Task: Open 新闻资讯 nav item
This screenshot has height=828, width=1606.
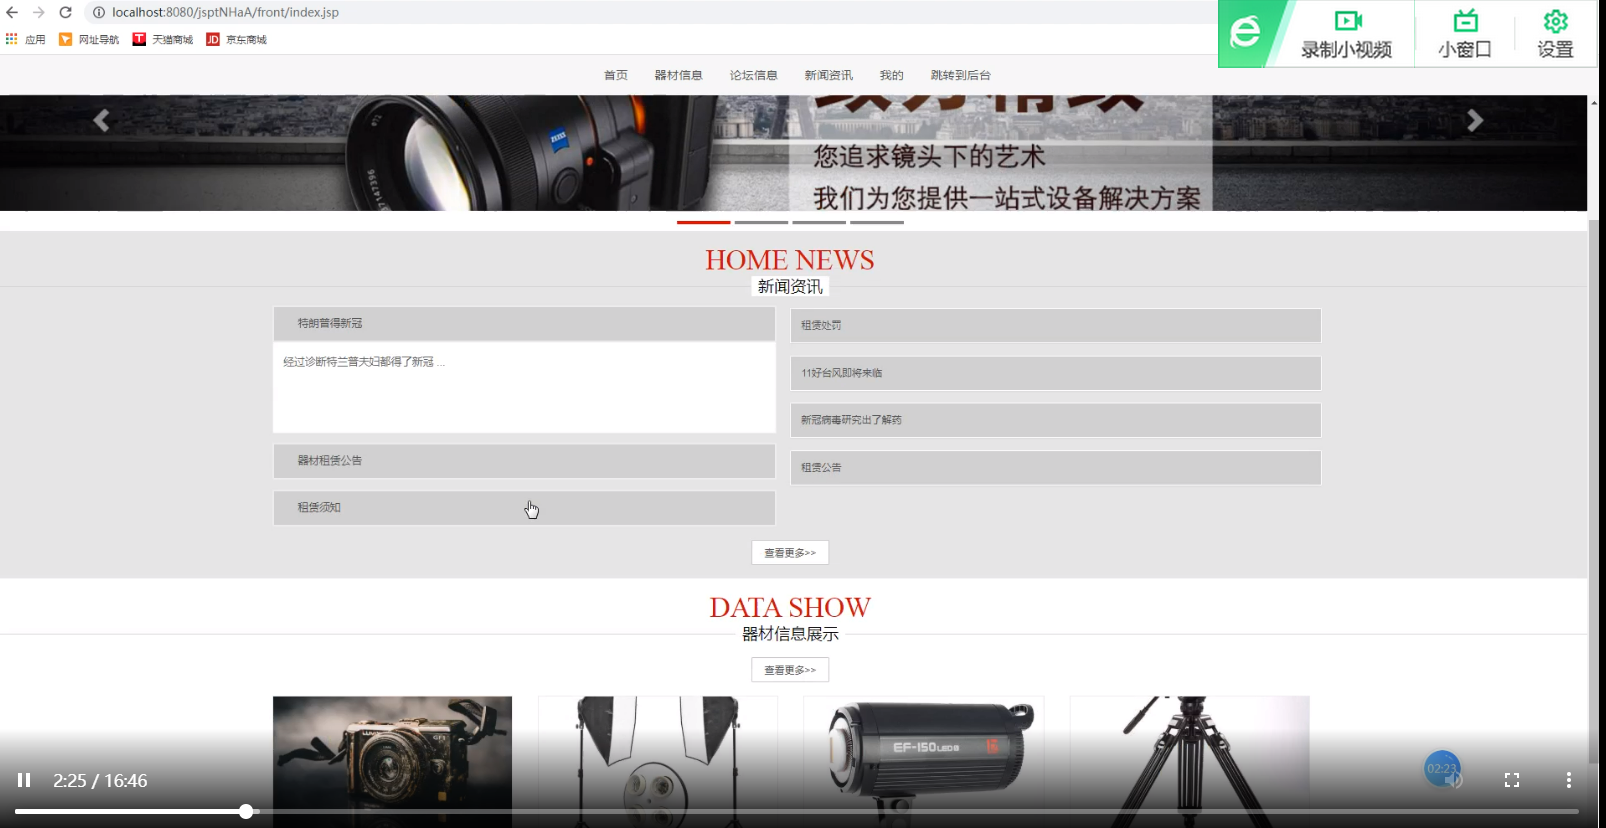Action: pyautogui.click(x=829, y=75)
